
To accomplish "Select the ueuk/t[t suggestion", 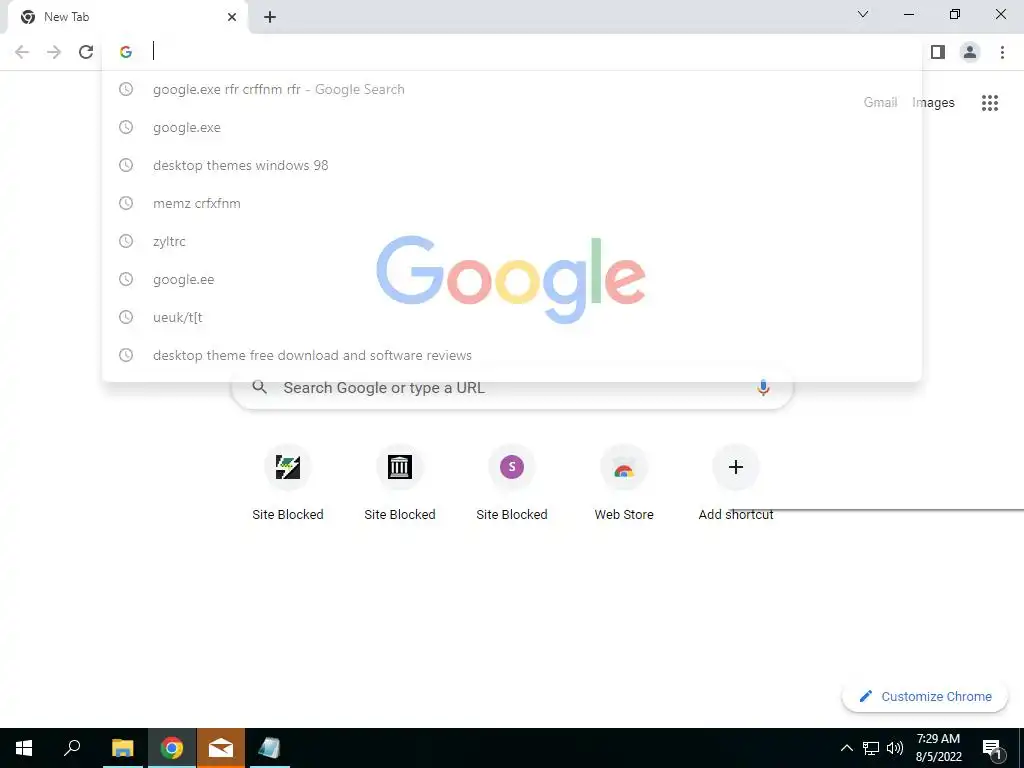I will point(512,317).
